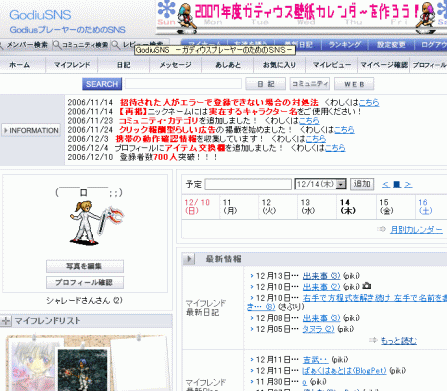The height and width of the screenshot is (391, 447).
Task: Open 12月11日 blog entry 吉武‥
Action: [x=315, y=360]
